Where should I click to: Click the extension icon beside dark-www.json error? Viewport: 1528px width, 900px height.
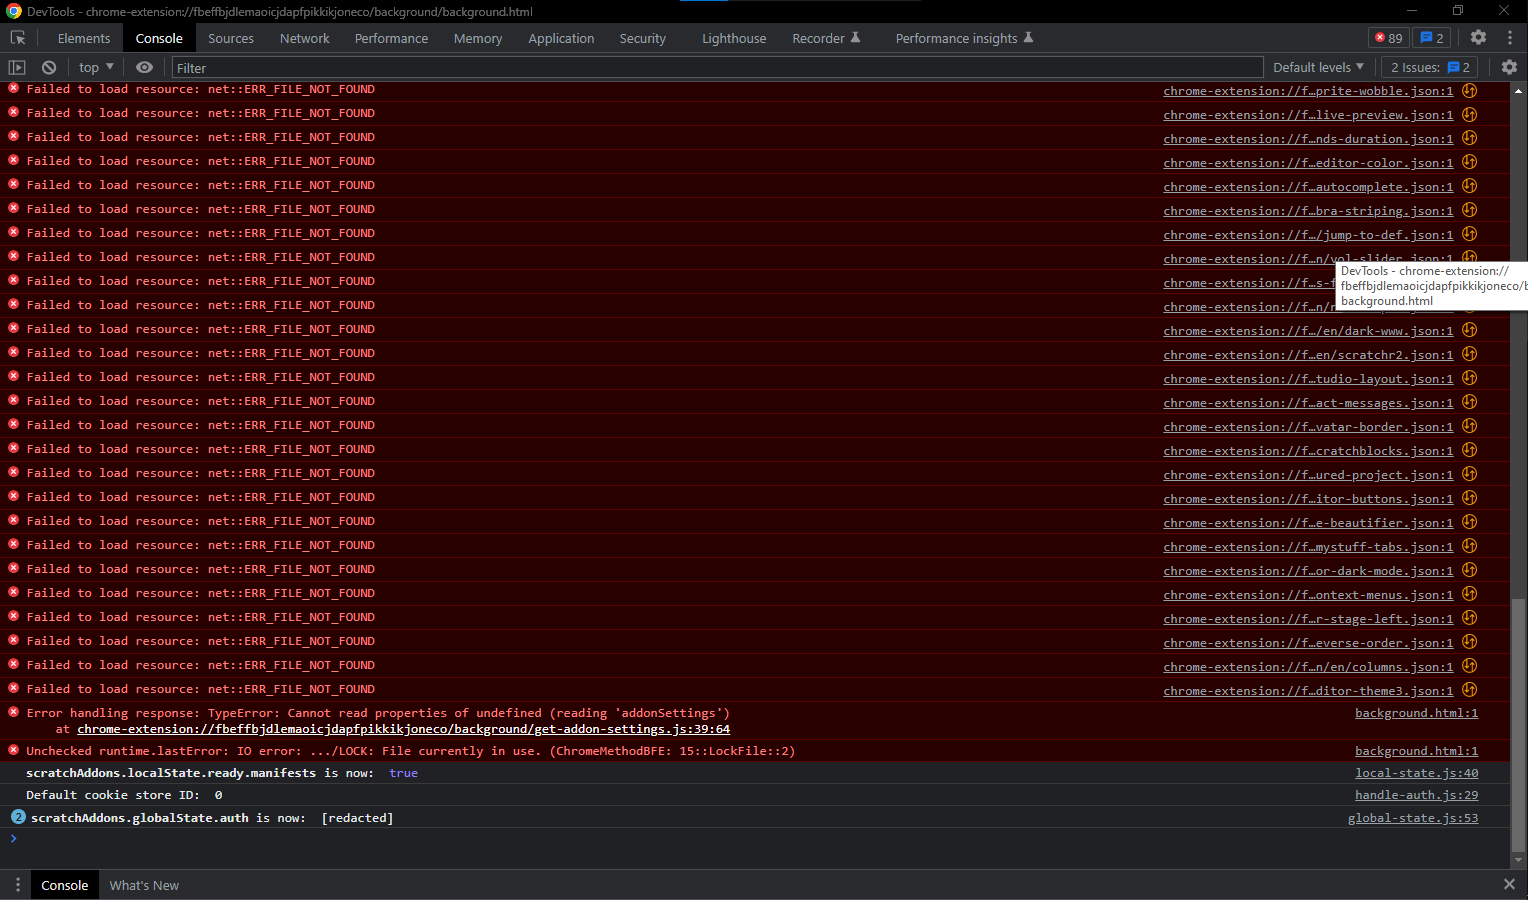(1469, 330)
